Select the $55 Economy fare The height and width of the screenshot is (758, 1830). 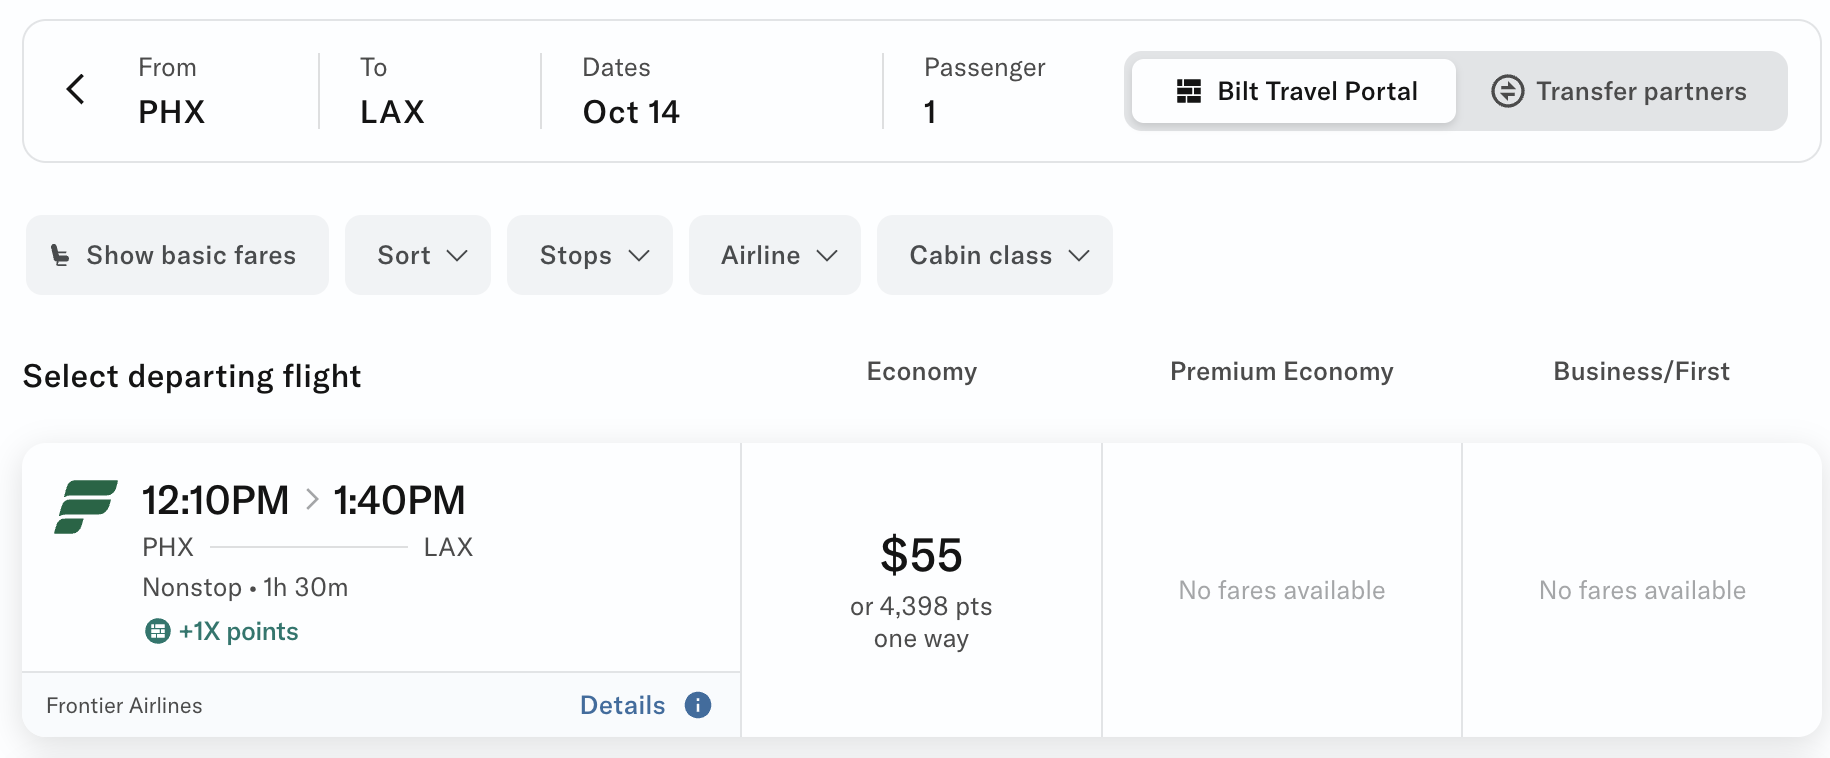tap(920, 589)
